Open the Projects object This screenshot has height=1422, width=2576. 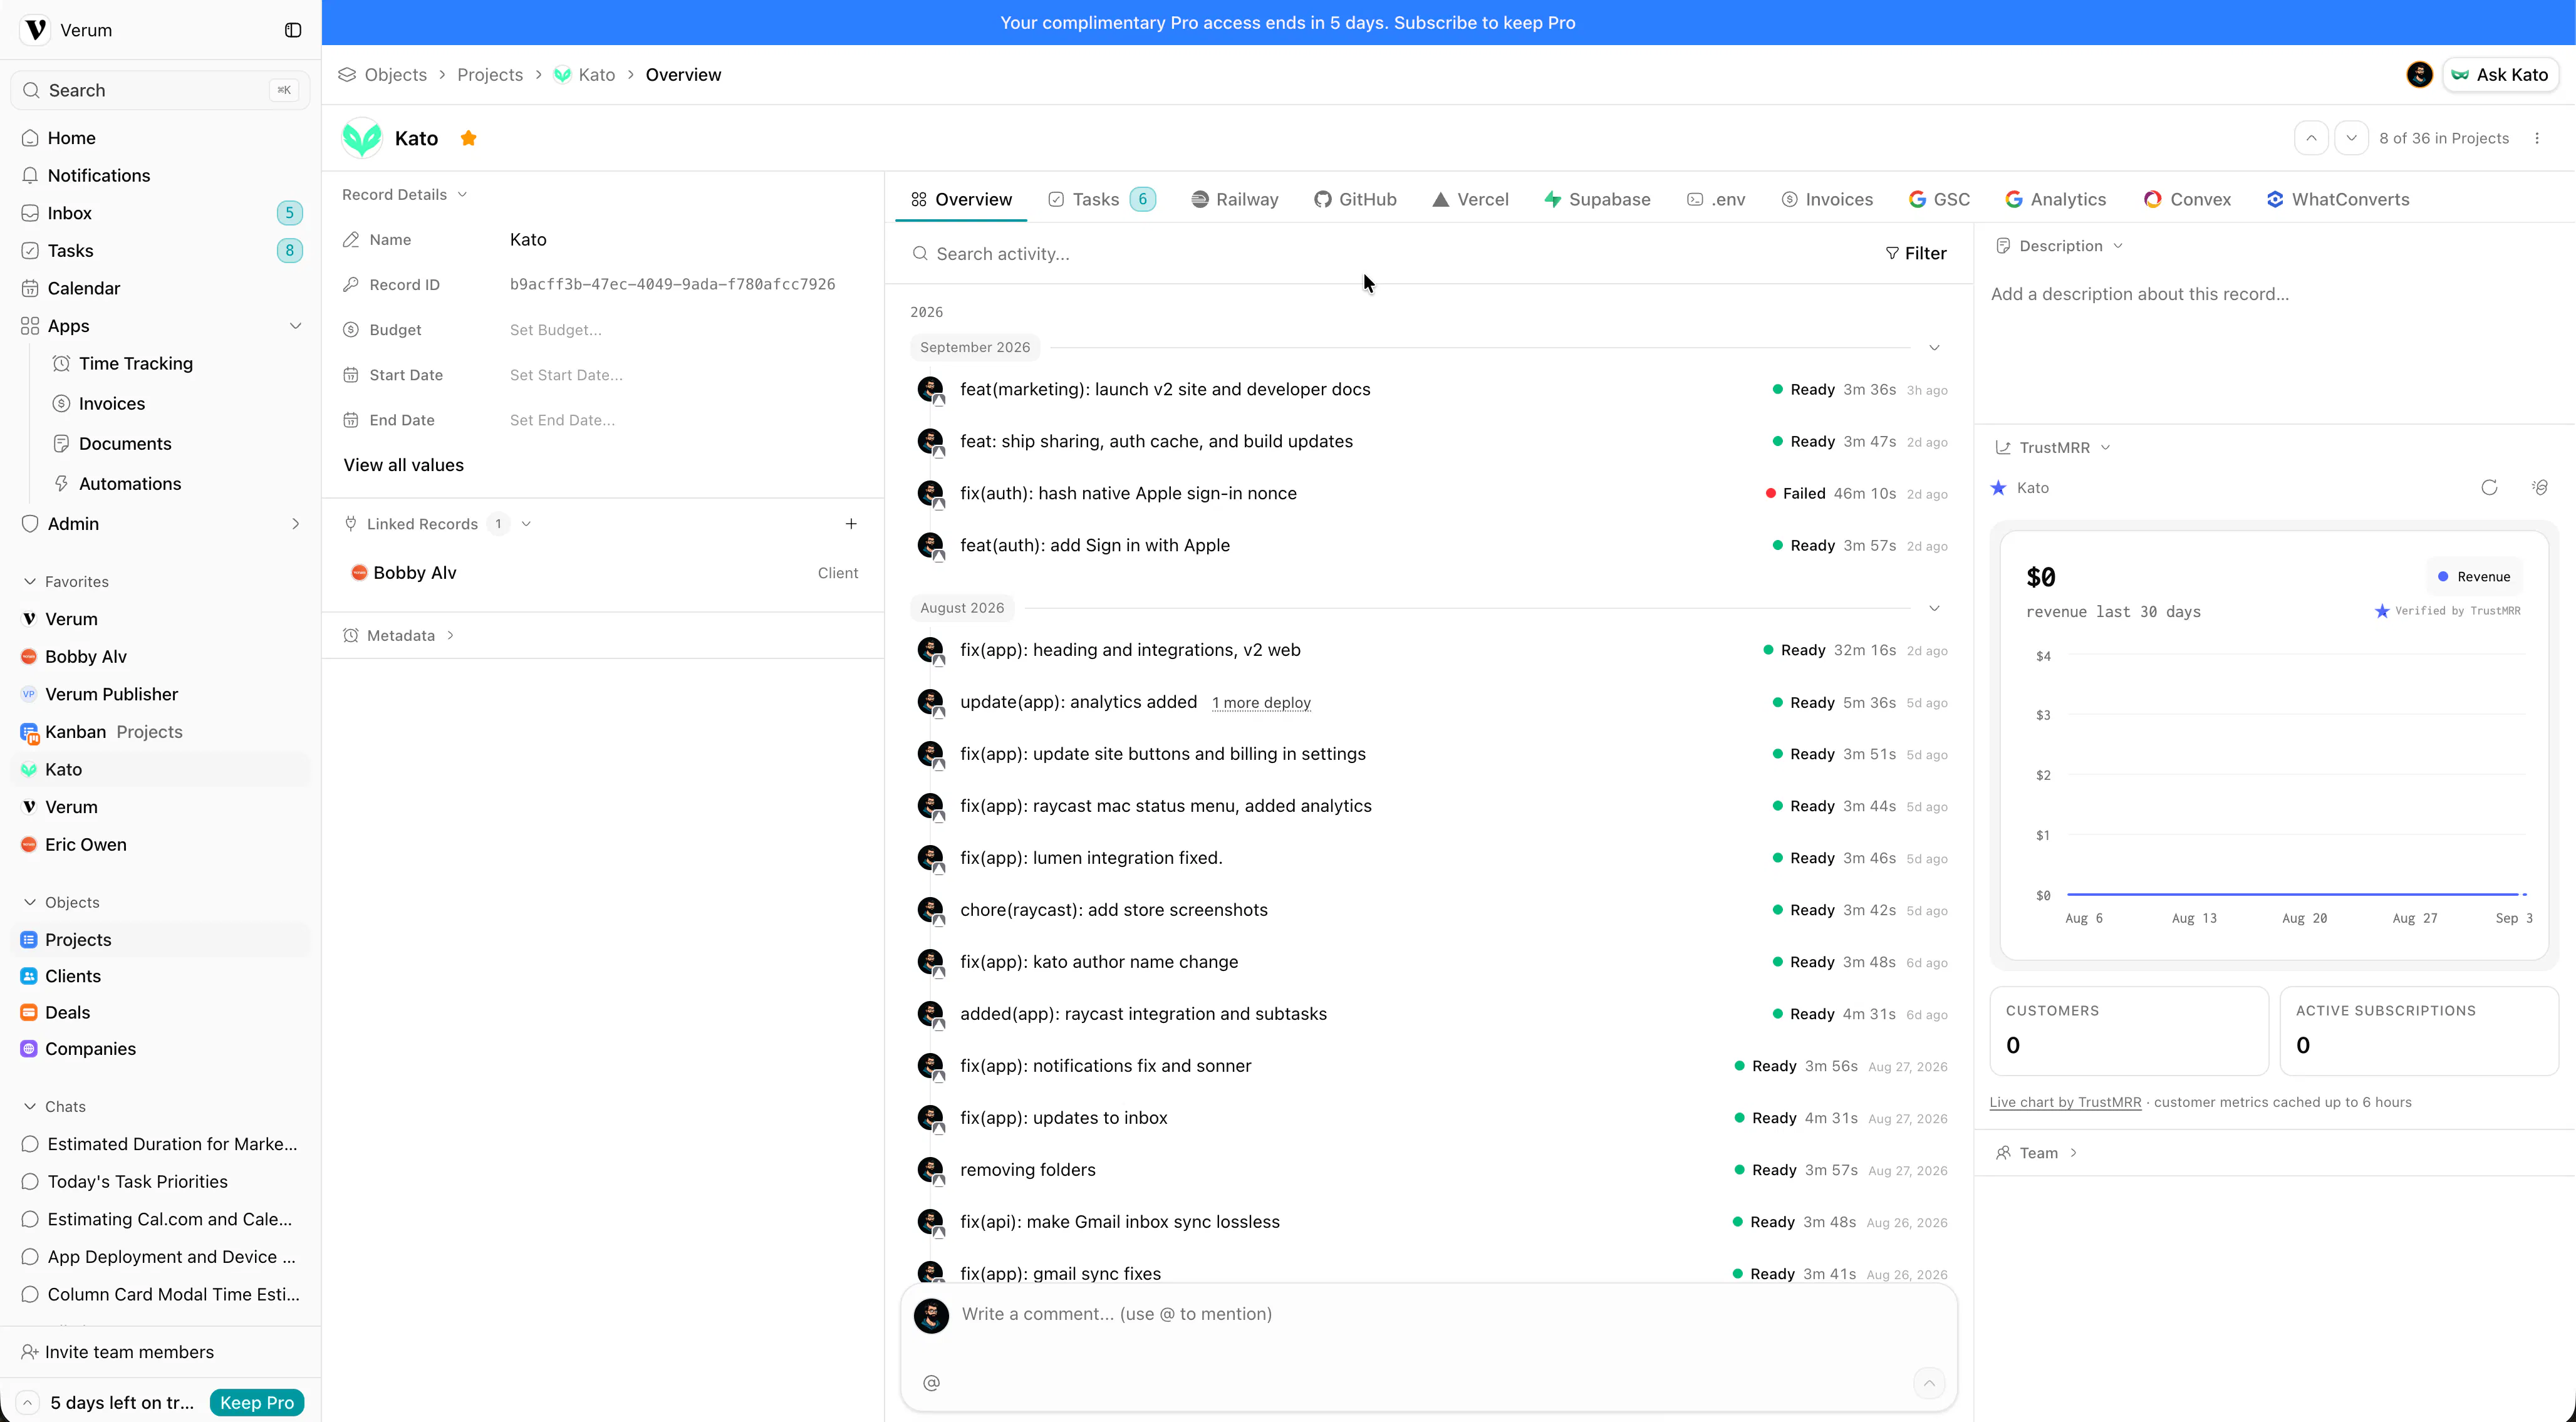(x=160, y=939)
